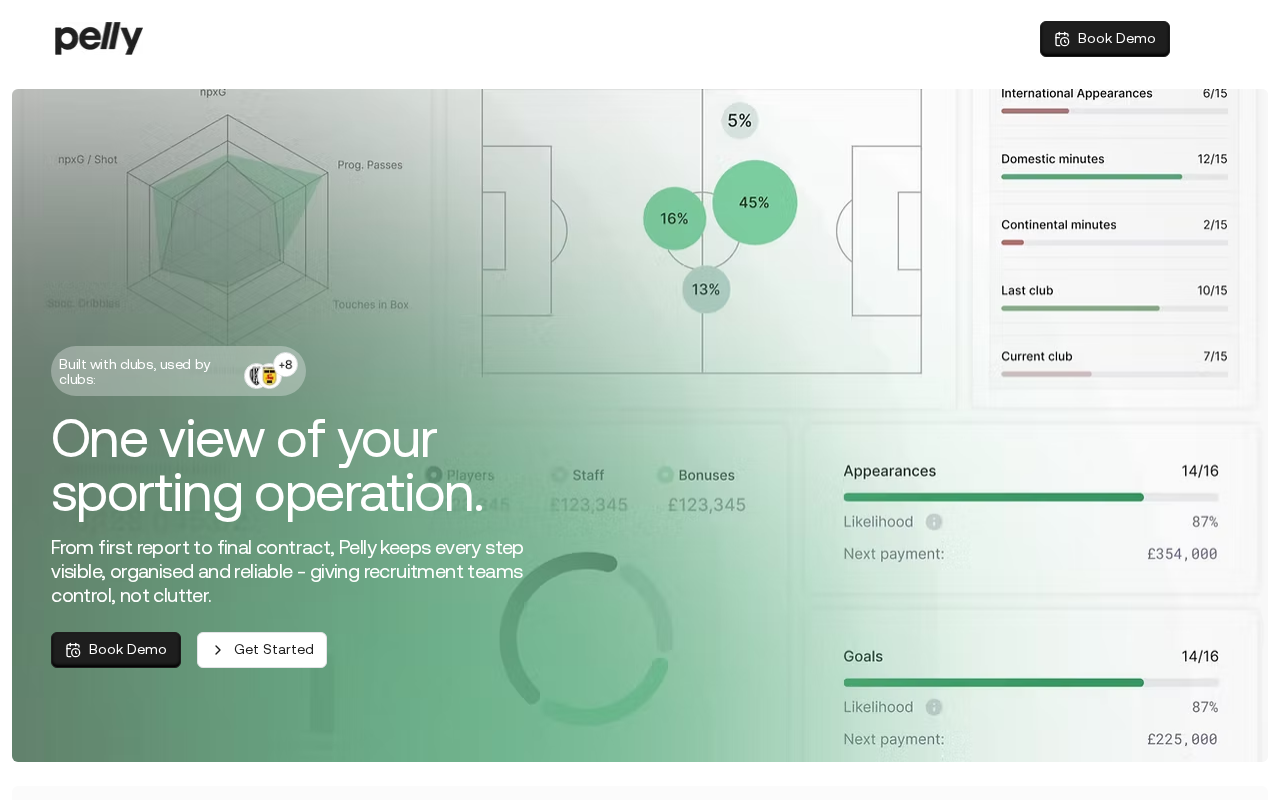The image size is (1280, 800).
Task: Click the Pelly logo
Action: [99, 38]
